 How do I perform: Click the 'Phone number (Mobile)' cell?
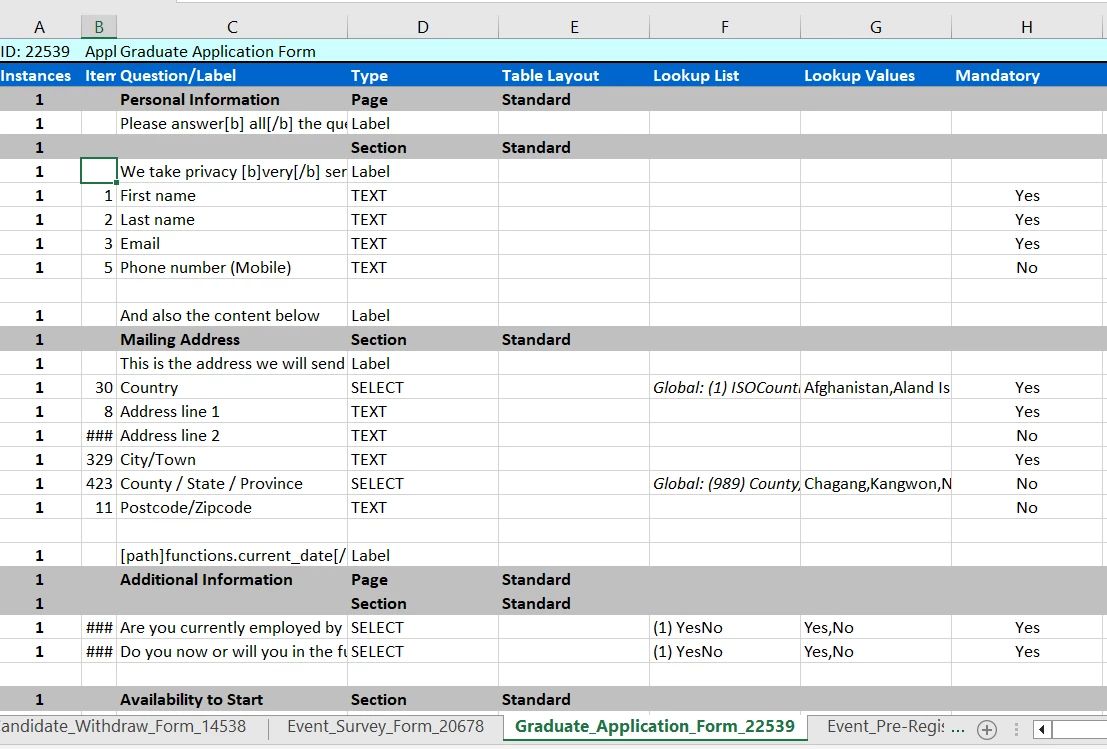(232, 268)
